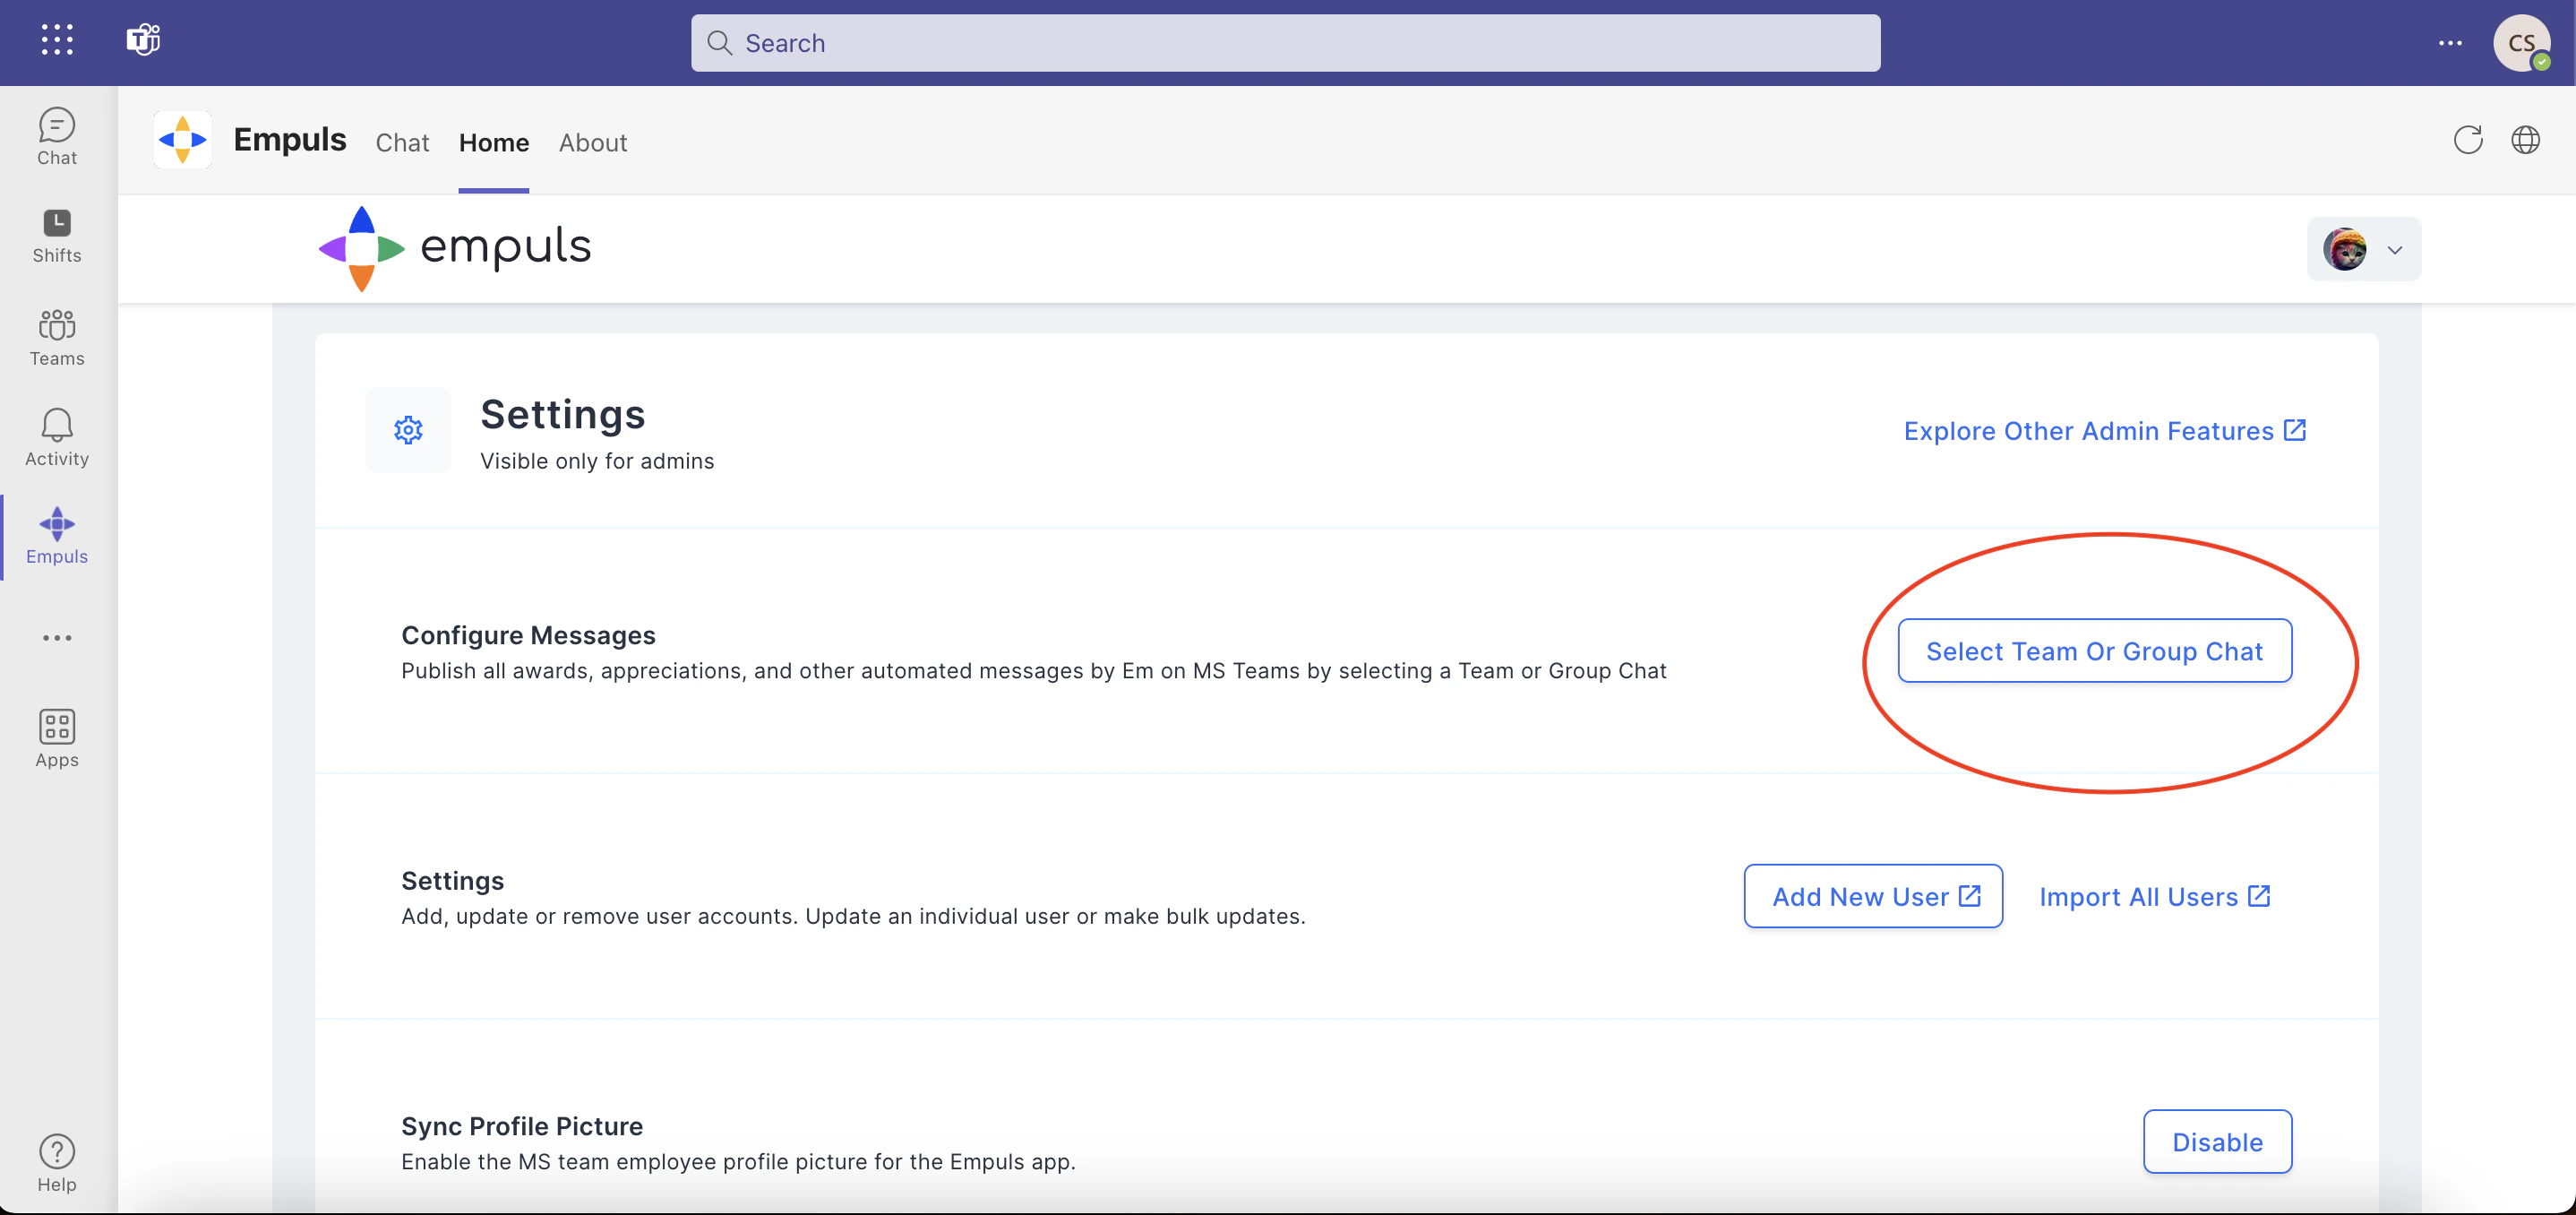The height and width of the screenshot is (1215, 2576).
Task: Reload the Empuls tab
Action: [2468, 140]
